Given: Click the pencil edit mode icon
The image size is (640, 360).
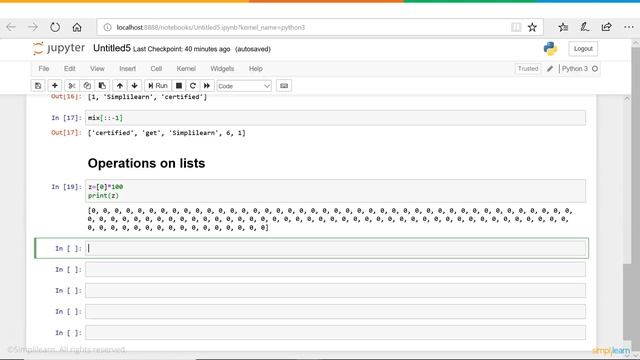Looking at the screenshot, I should point(550,69).
